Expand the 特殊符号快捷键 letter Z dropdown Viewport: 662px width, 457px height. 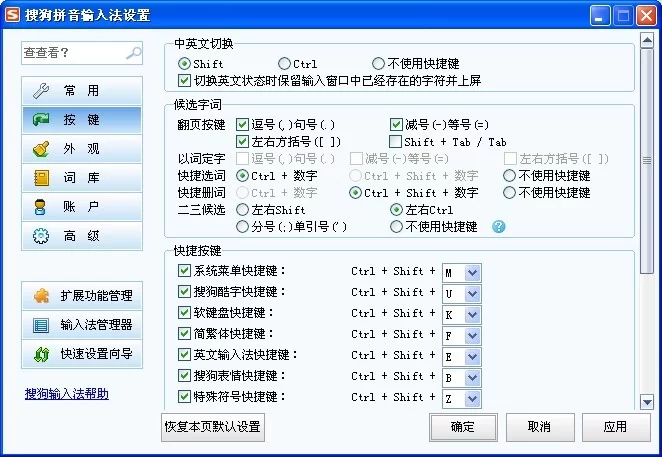473,398
